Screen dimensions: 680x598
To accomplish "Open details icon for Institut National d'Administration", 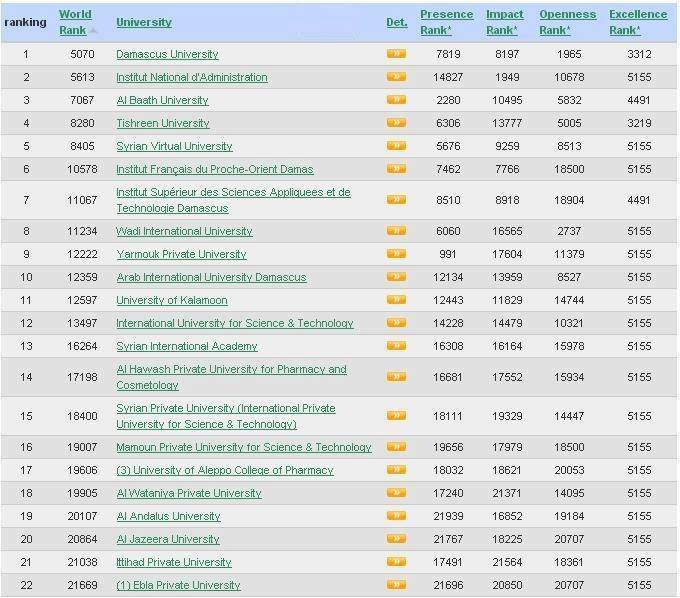I will (x=396, y=77).
